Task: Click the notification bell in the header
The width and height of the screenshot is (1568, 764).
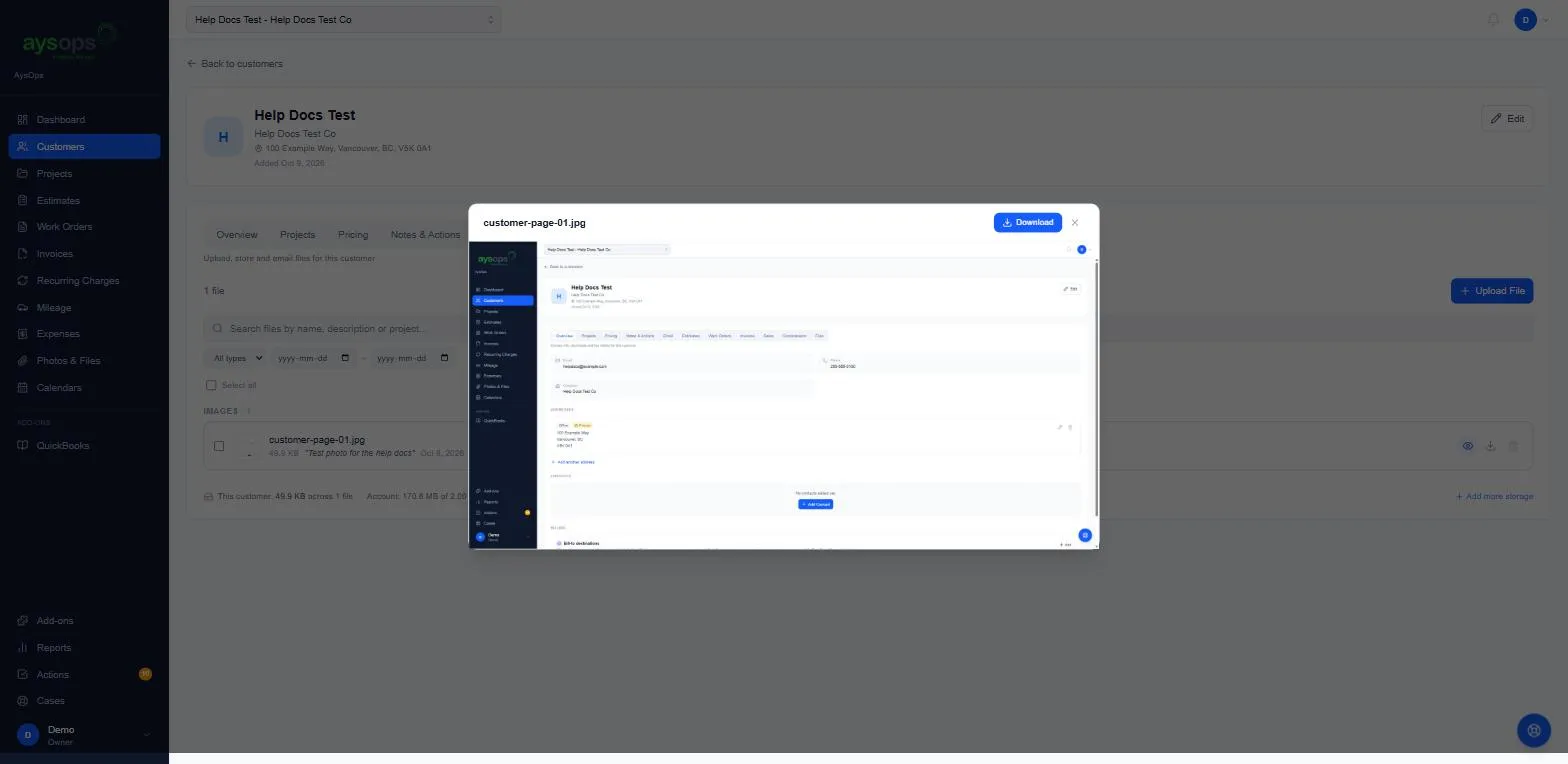Action: click(x=1493, y=19)
